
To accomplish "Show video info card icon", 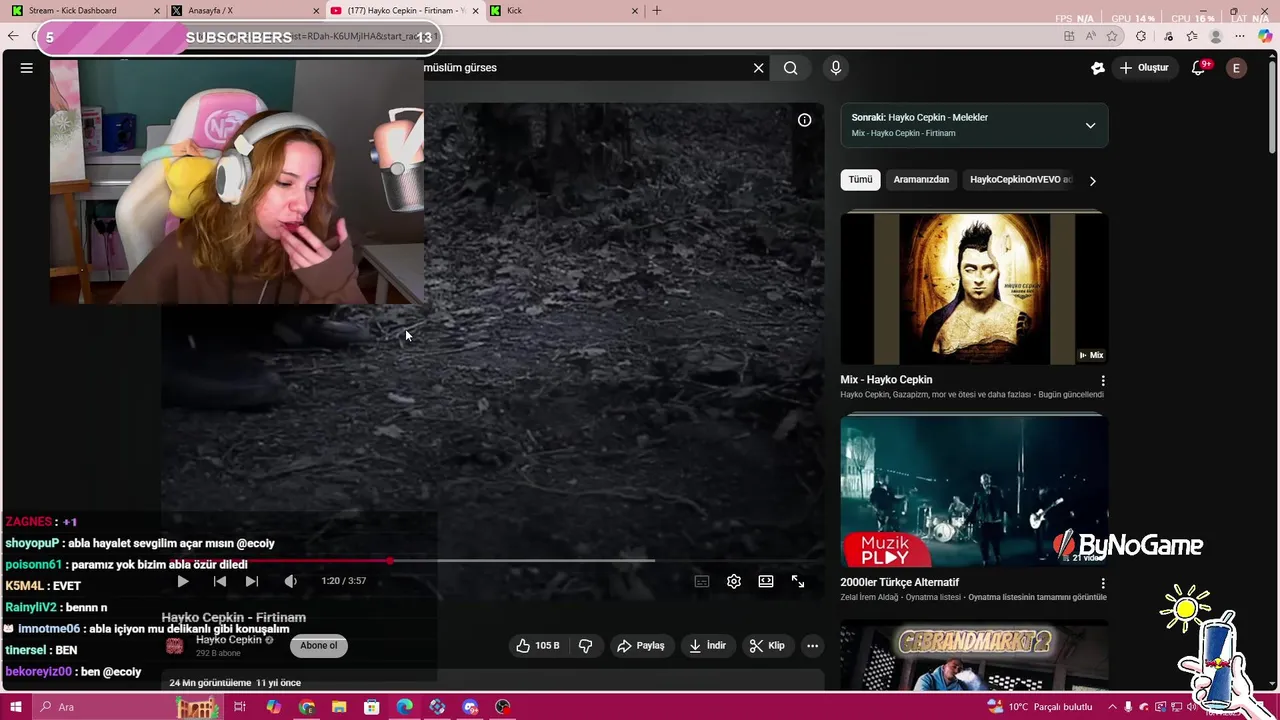I will pyautogui.click(x=804, y=120).
